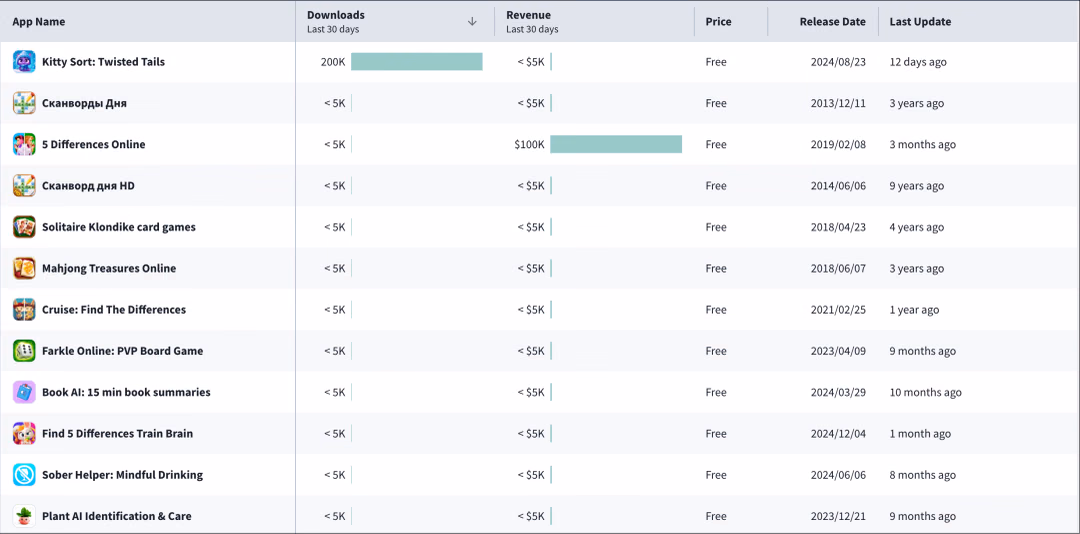
Task: Open Solitaire Klondike card games name
Action: (x=118, y=227)
